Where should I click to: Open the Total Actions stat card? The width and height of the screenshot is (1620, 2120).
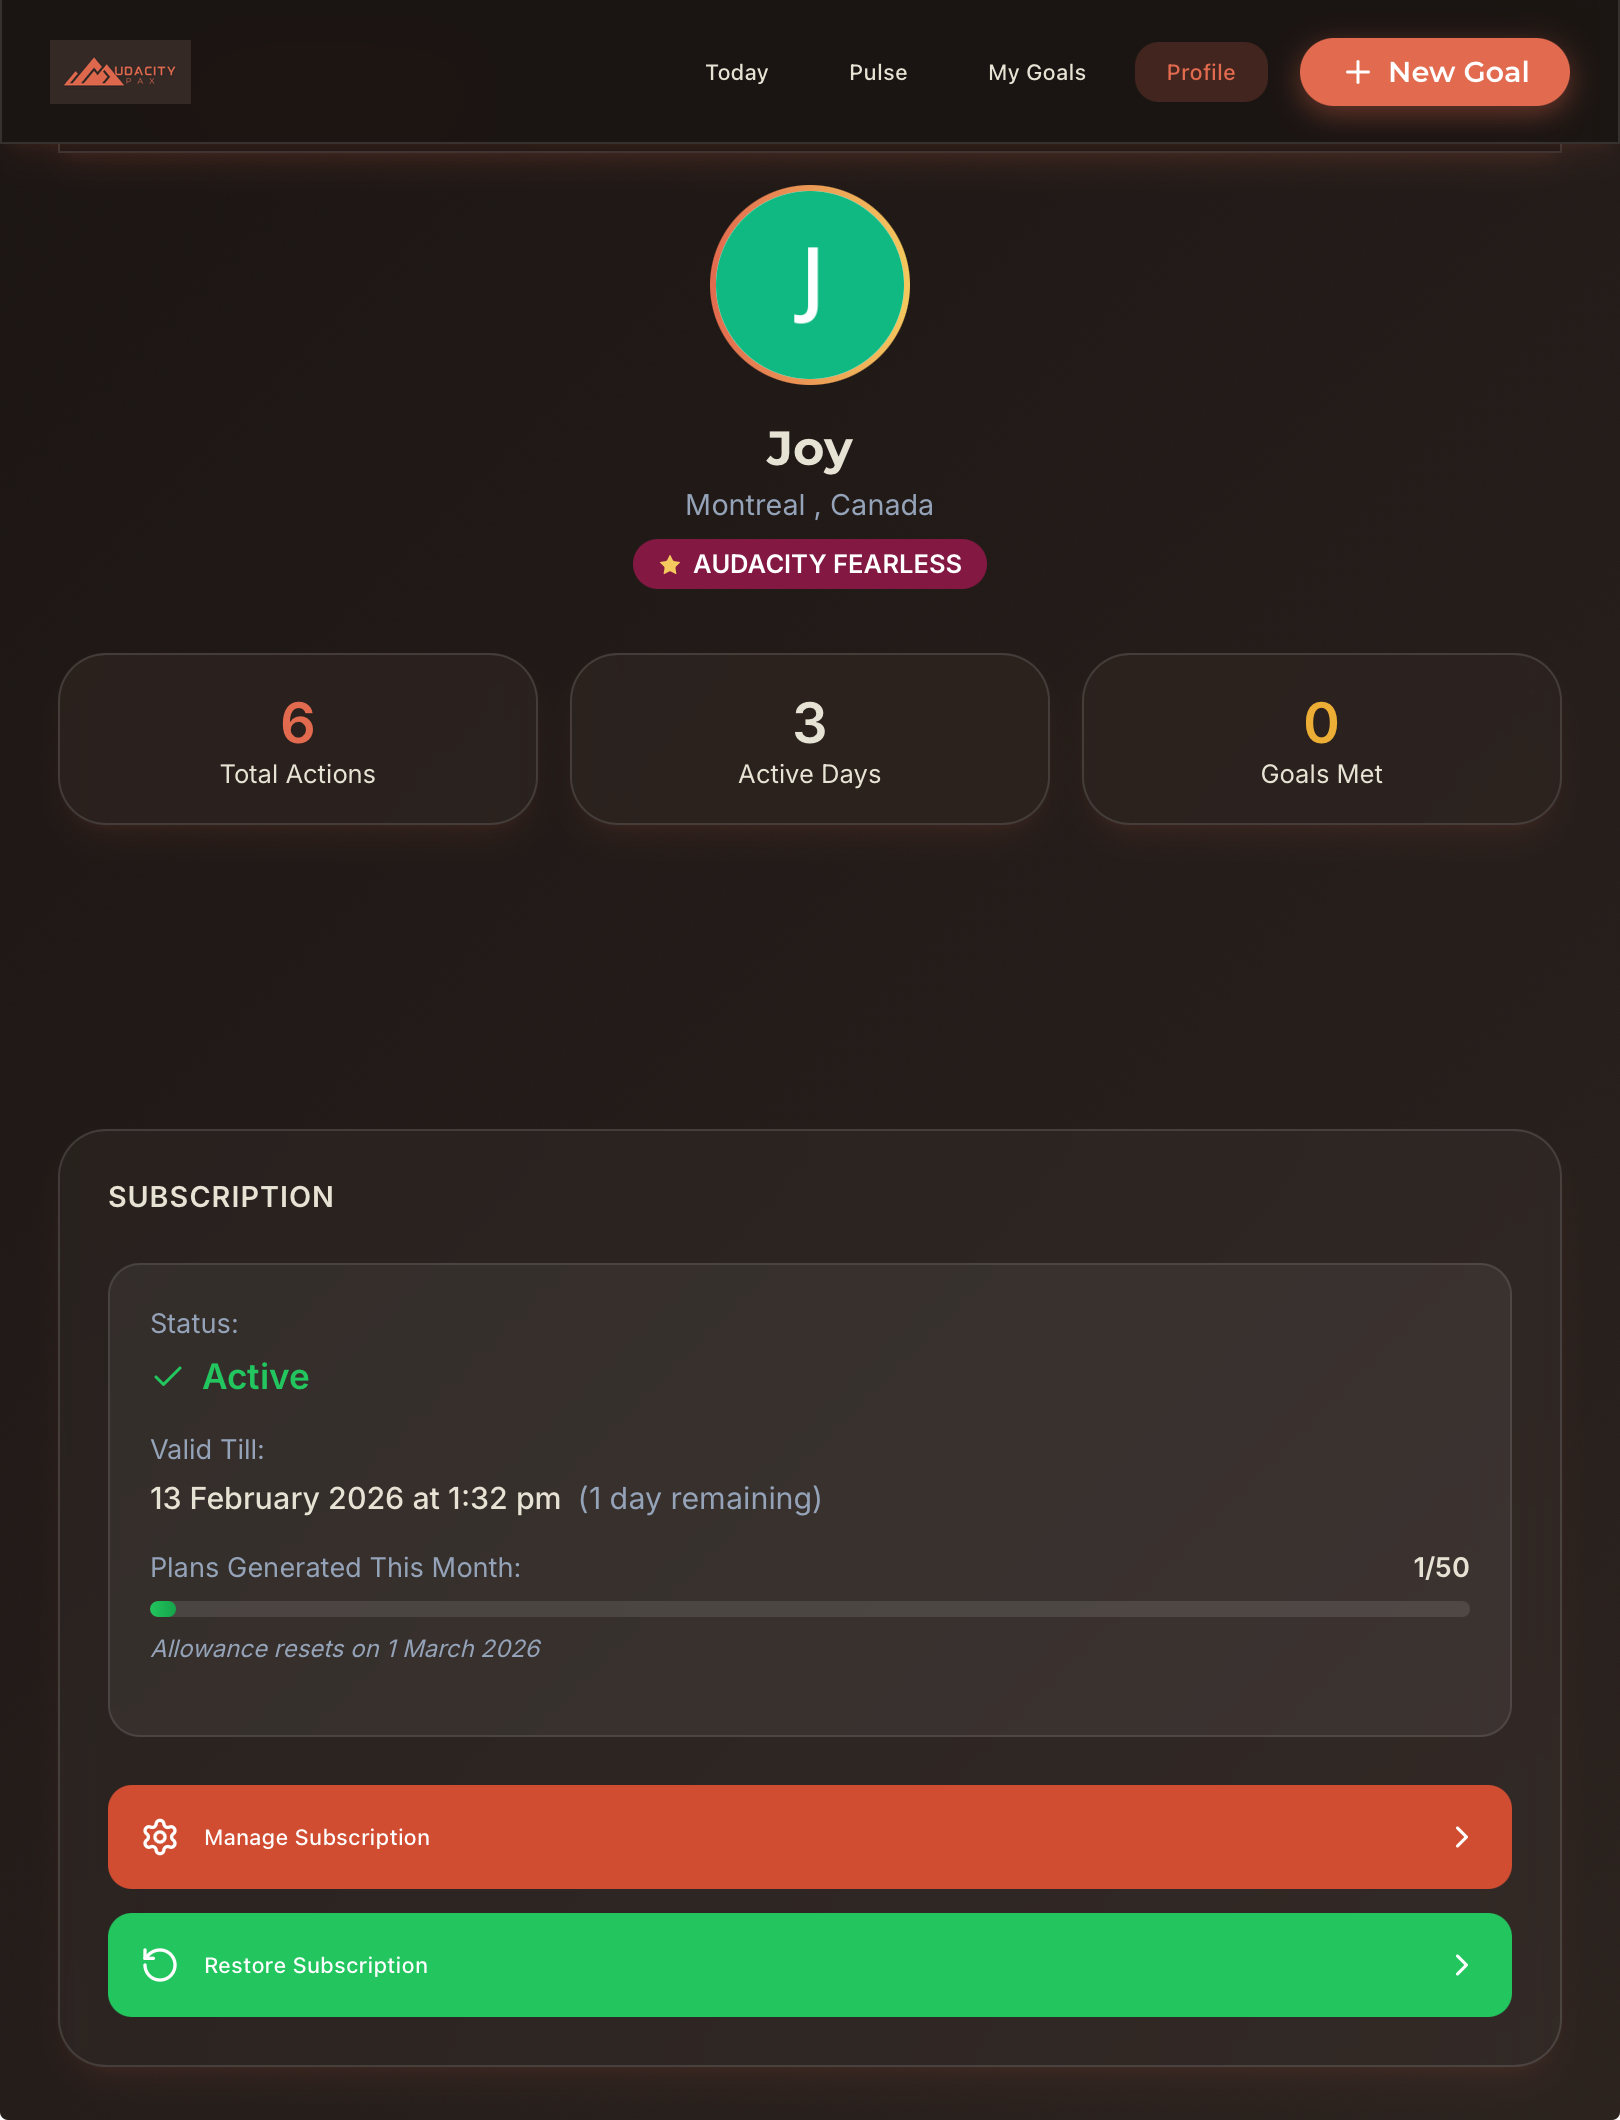[x=298, y=739]
